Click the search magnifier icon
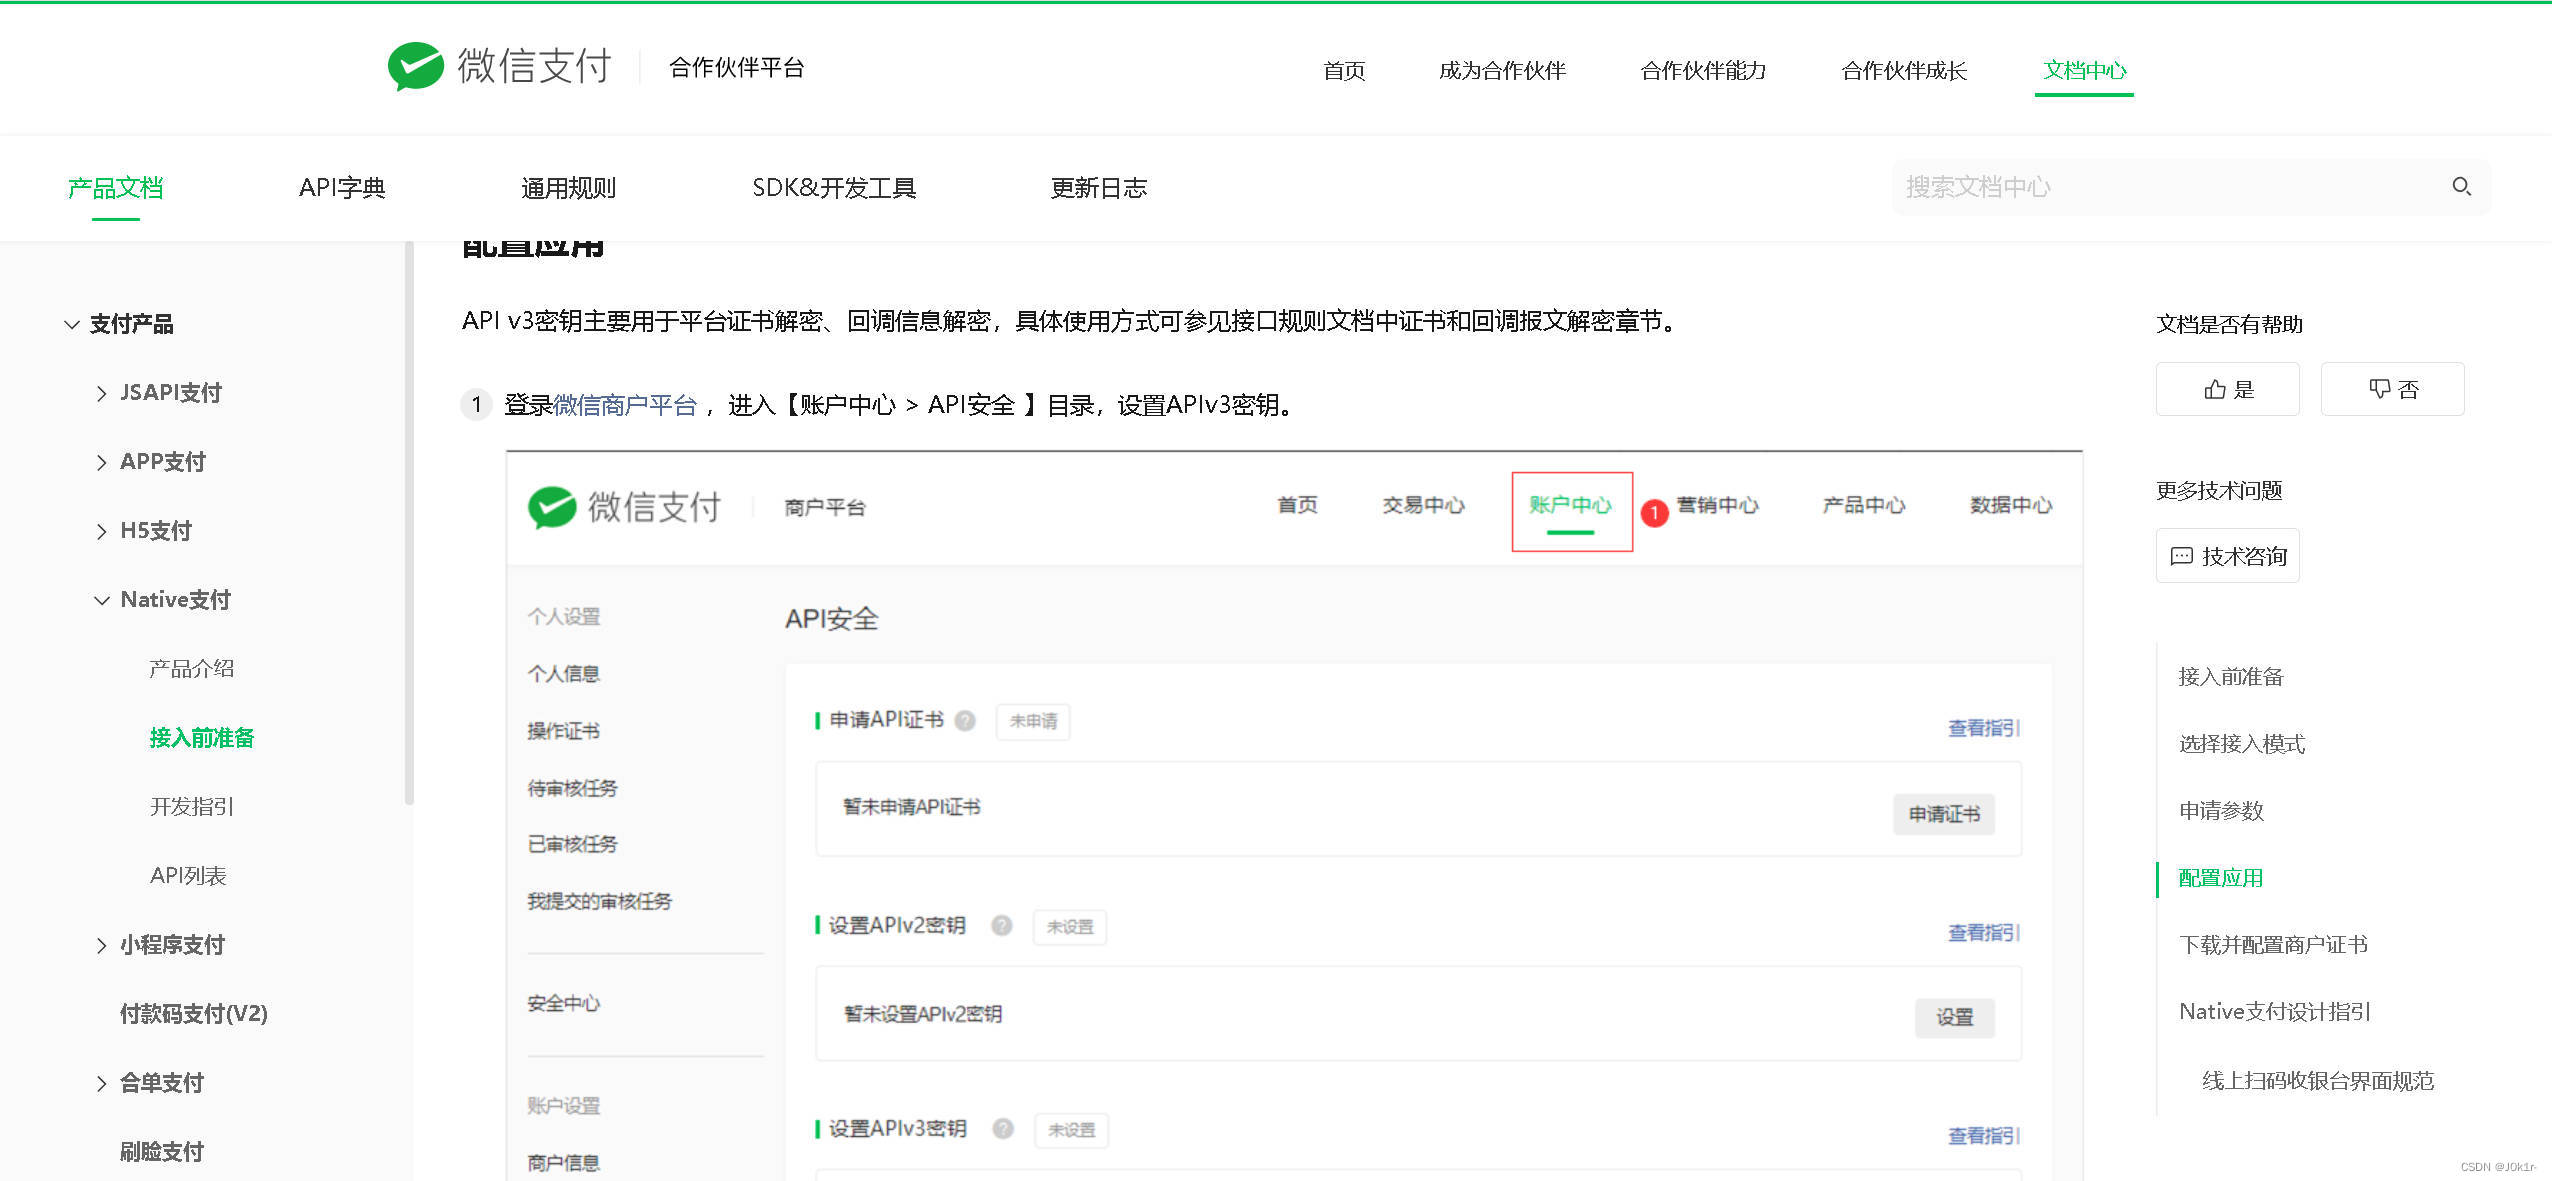This screenshot has width=2552, height=1181. pyautogui.click(x=2461, y=186)
